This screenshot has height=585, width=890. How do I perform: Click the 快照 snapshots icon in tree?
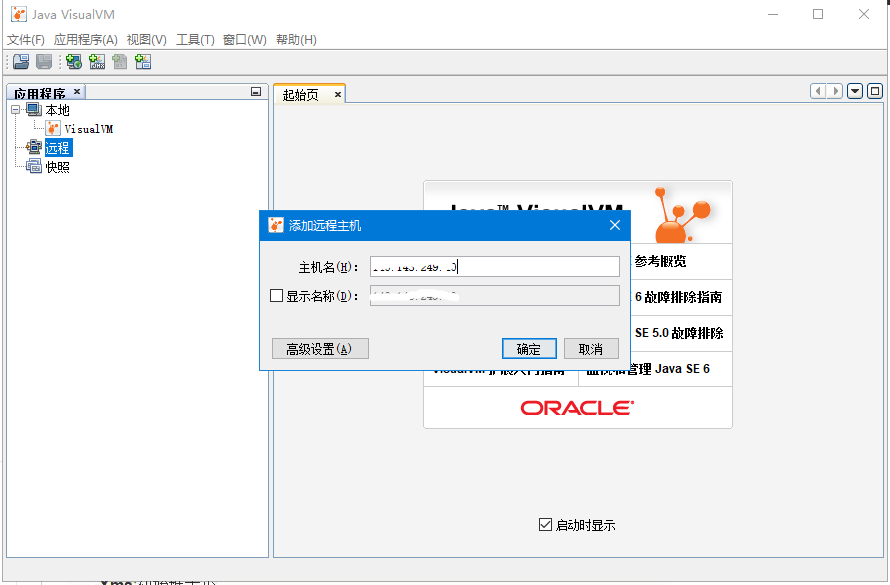click(34, 166)
